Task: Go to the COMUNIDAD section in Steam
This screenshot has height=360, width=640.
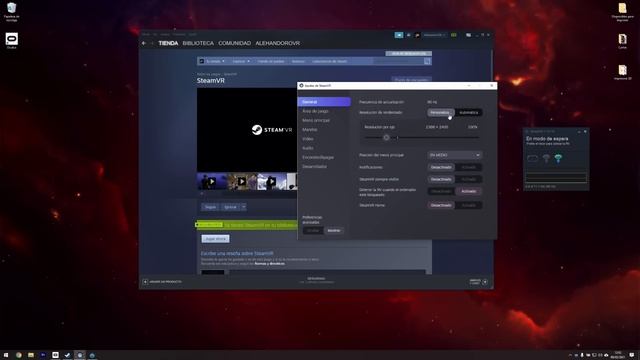Action: [234, 43]
